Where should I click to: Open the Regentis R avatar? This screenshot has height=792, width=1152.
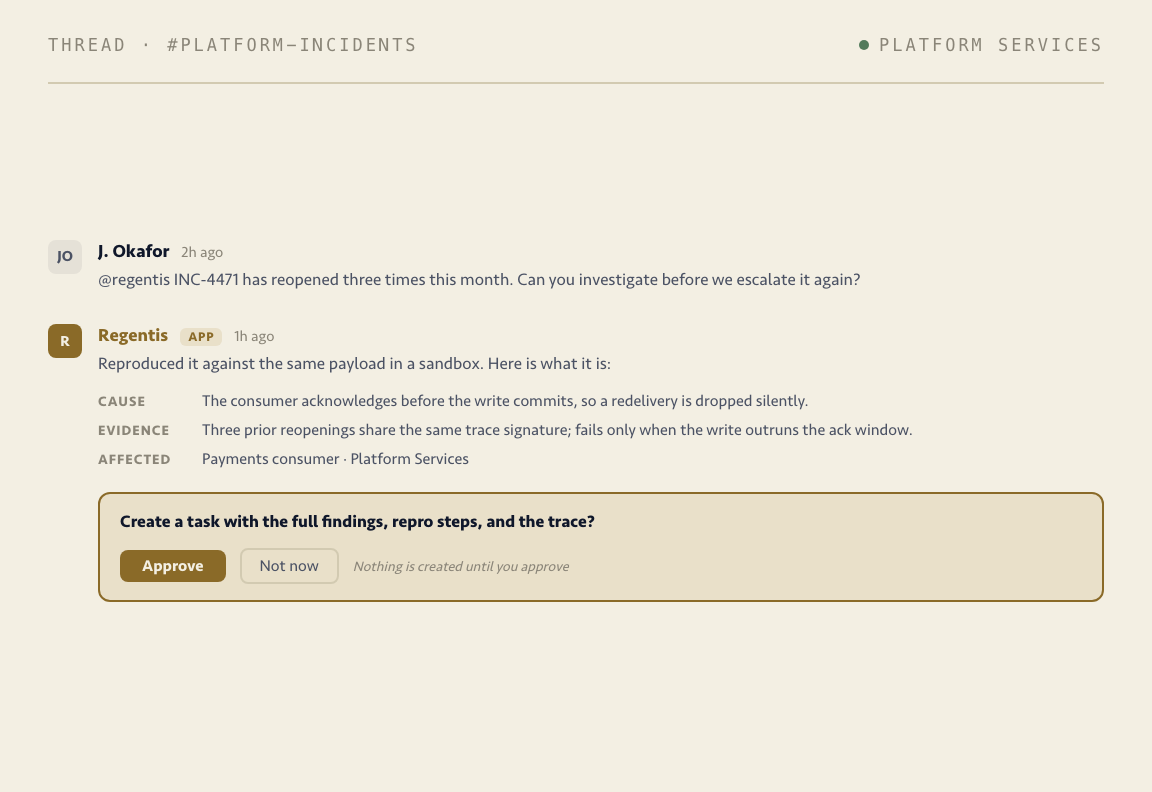tap(65, 341)
